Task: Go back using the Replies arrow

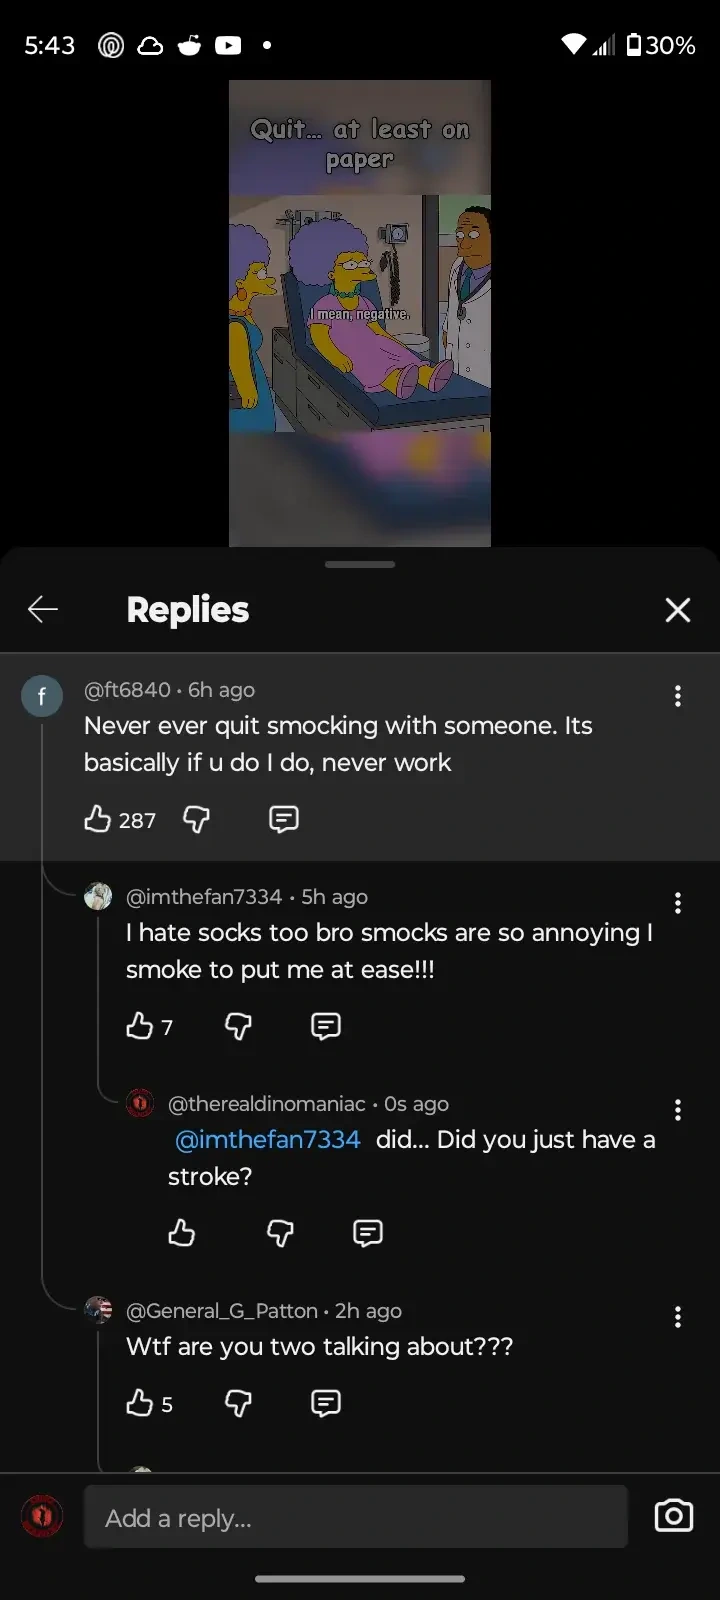Action: coord(43,609)
